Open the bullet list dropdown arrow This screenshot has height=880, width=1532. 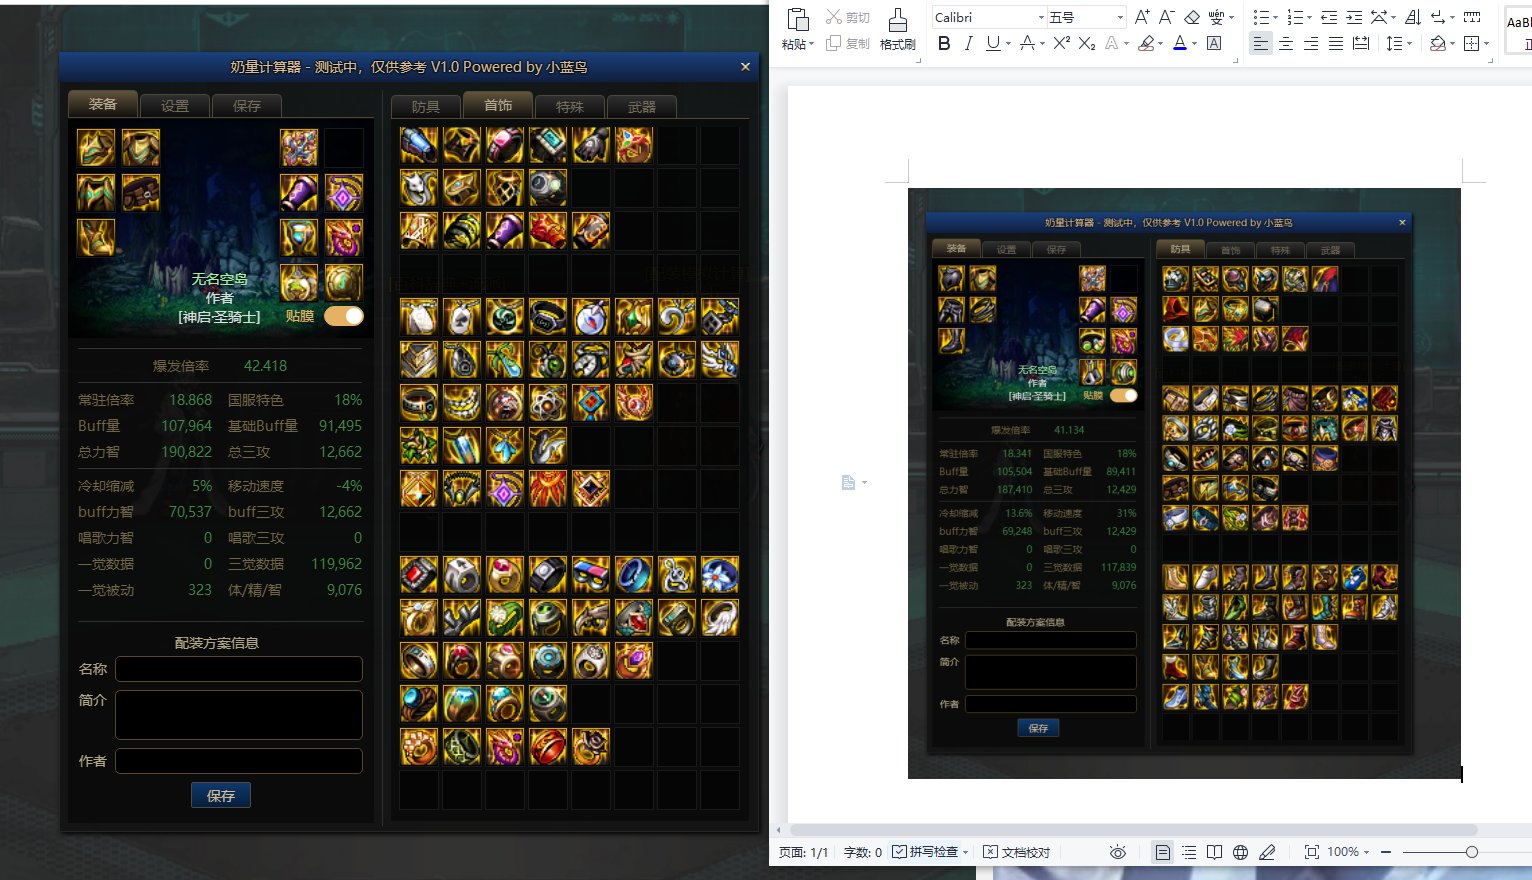pos(1275,17)
